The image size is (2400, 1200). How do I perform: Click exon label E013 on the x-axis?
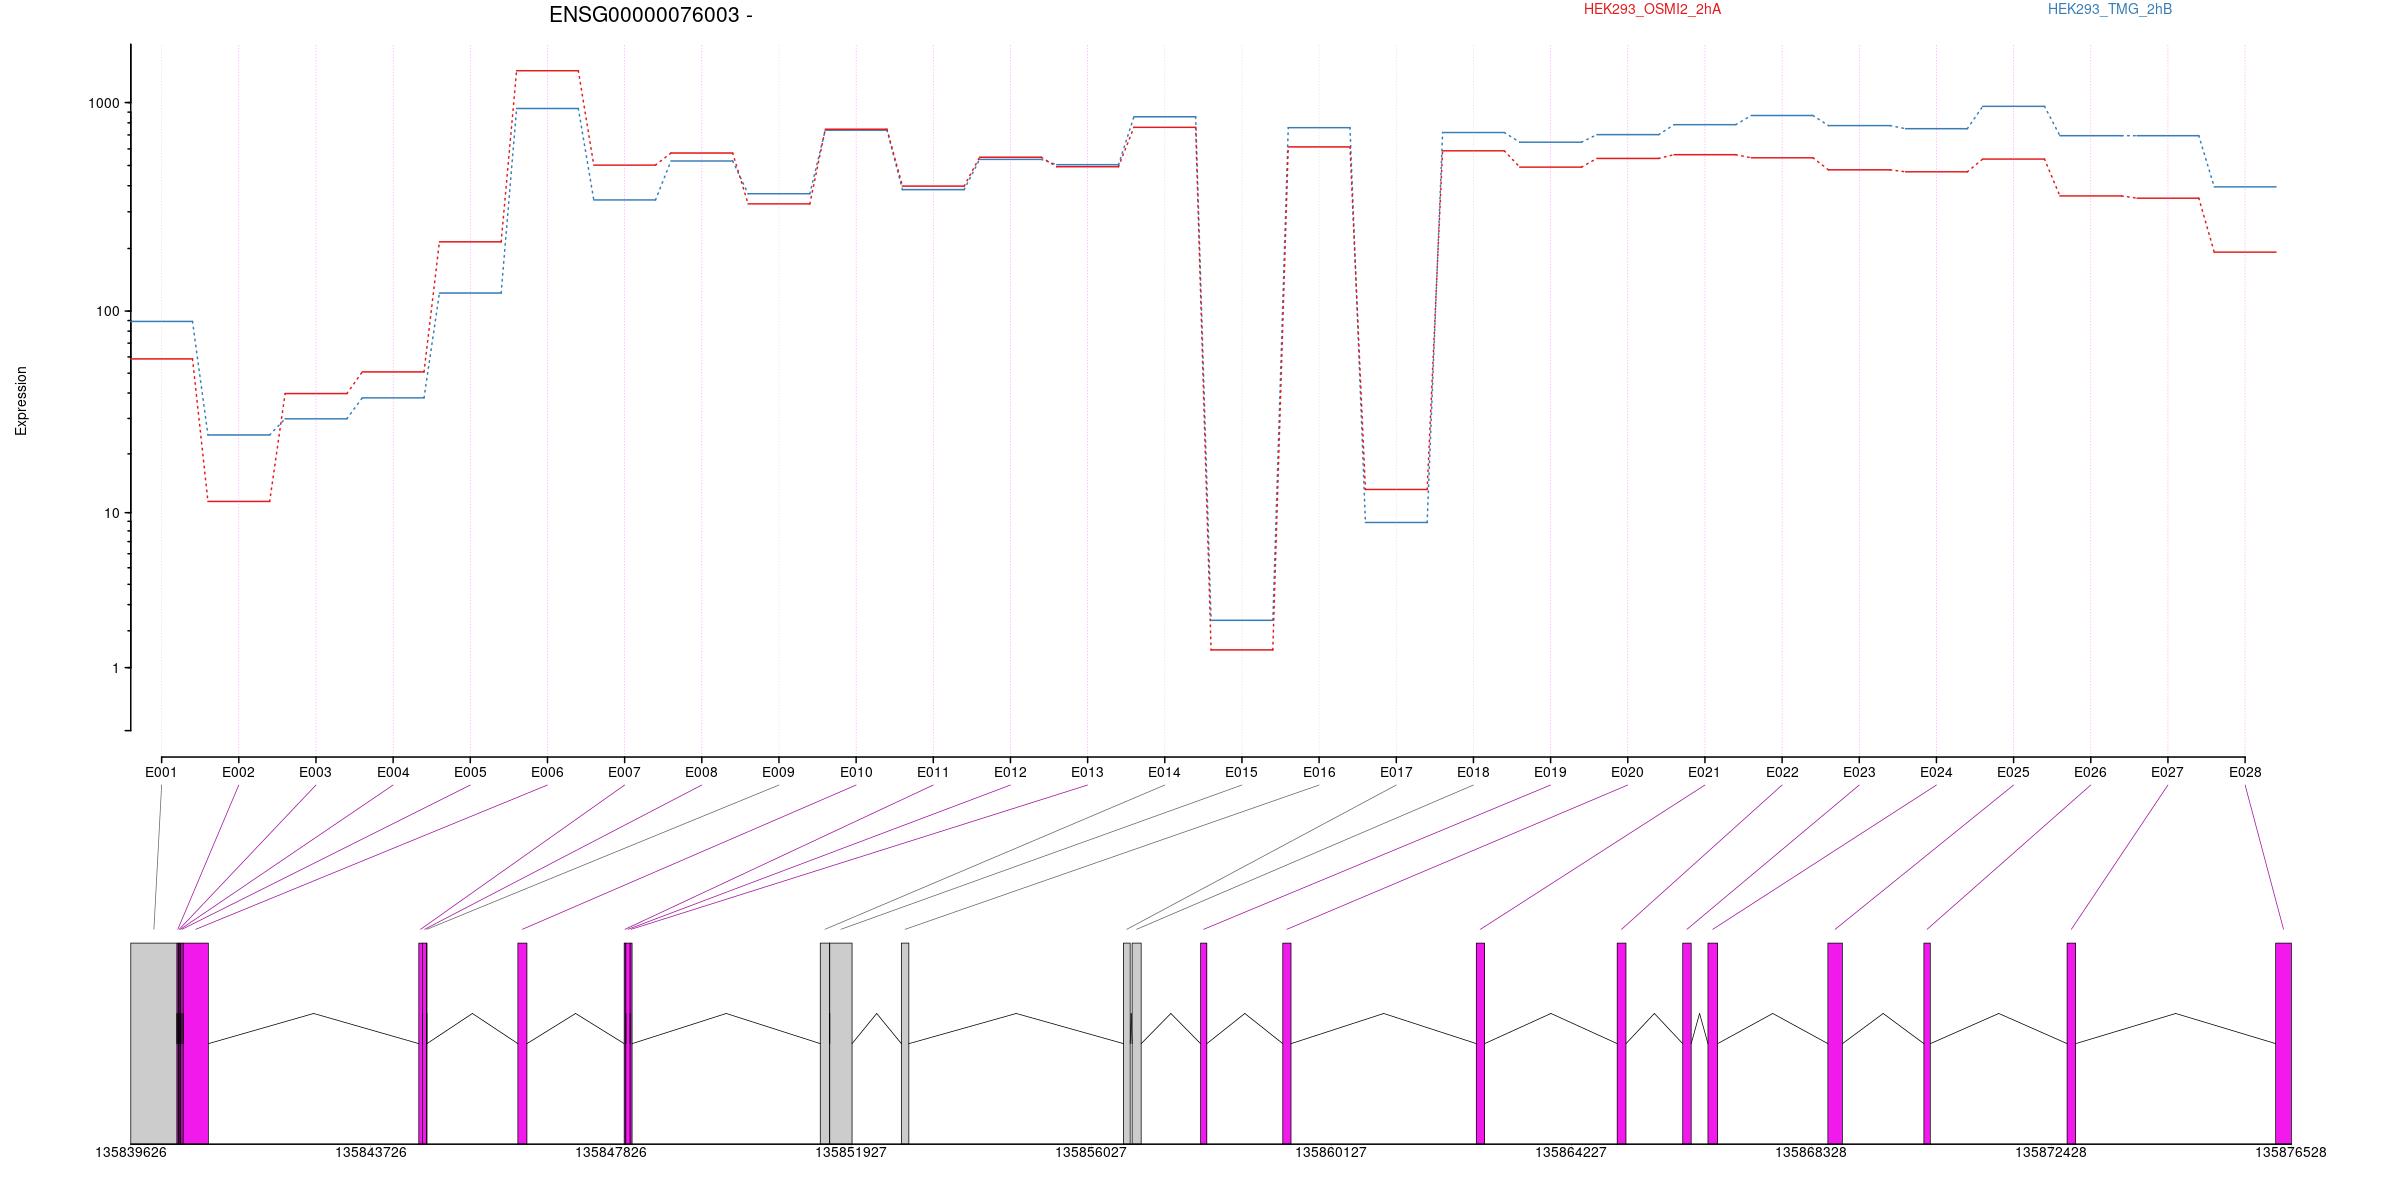(1087, 772)
